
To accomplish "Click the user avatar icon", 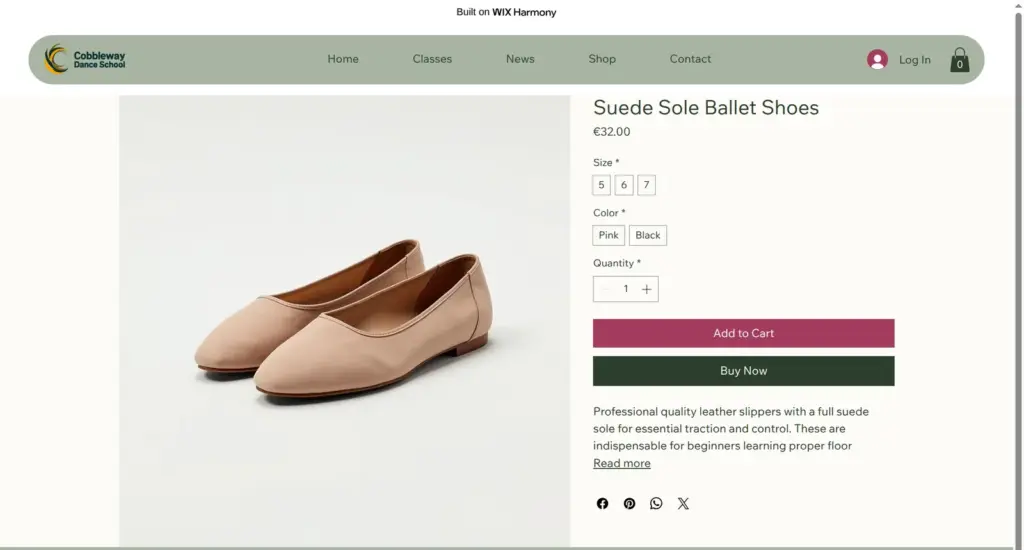I will (x=877, y=59).
